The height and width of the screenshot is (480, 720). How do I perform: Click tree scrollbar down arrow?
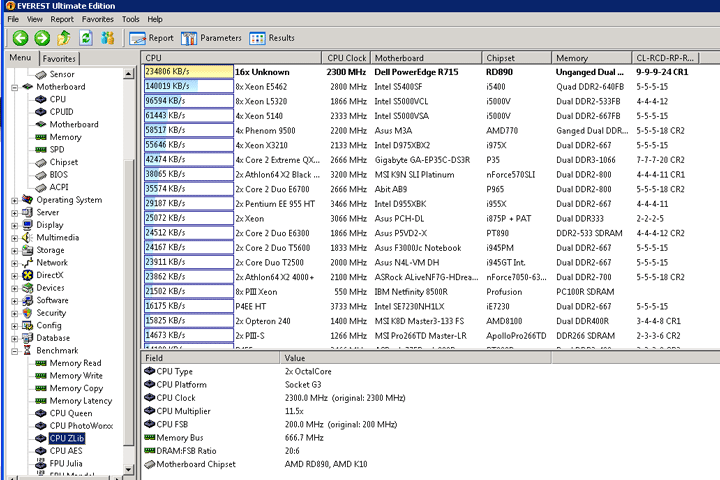[x=129, y=469]
